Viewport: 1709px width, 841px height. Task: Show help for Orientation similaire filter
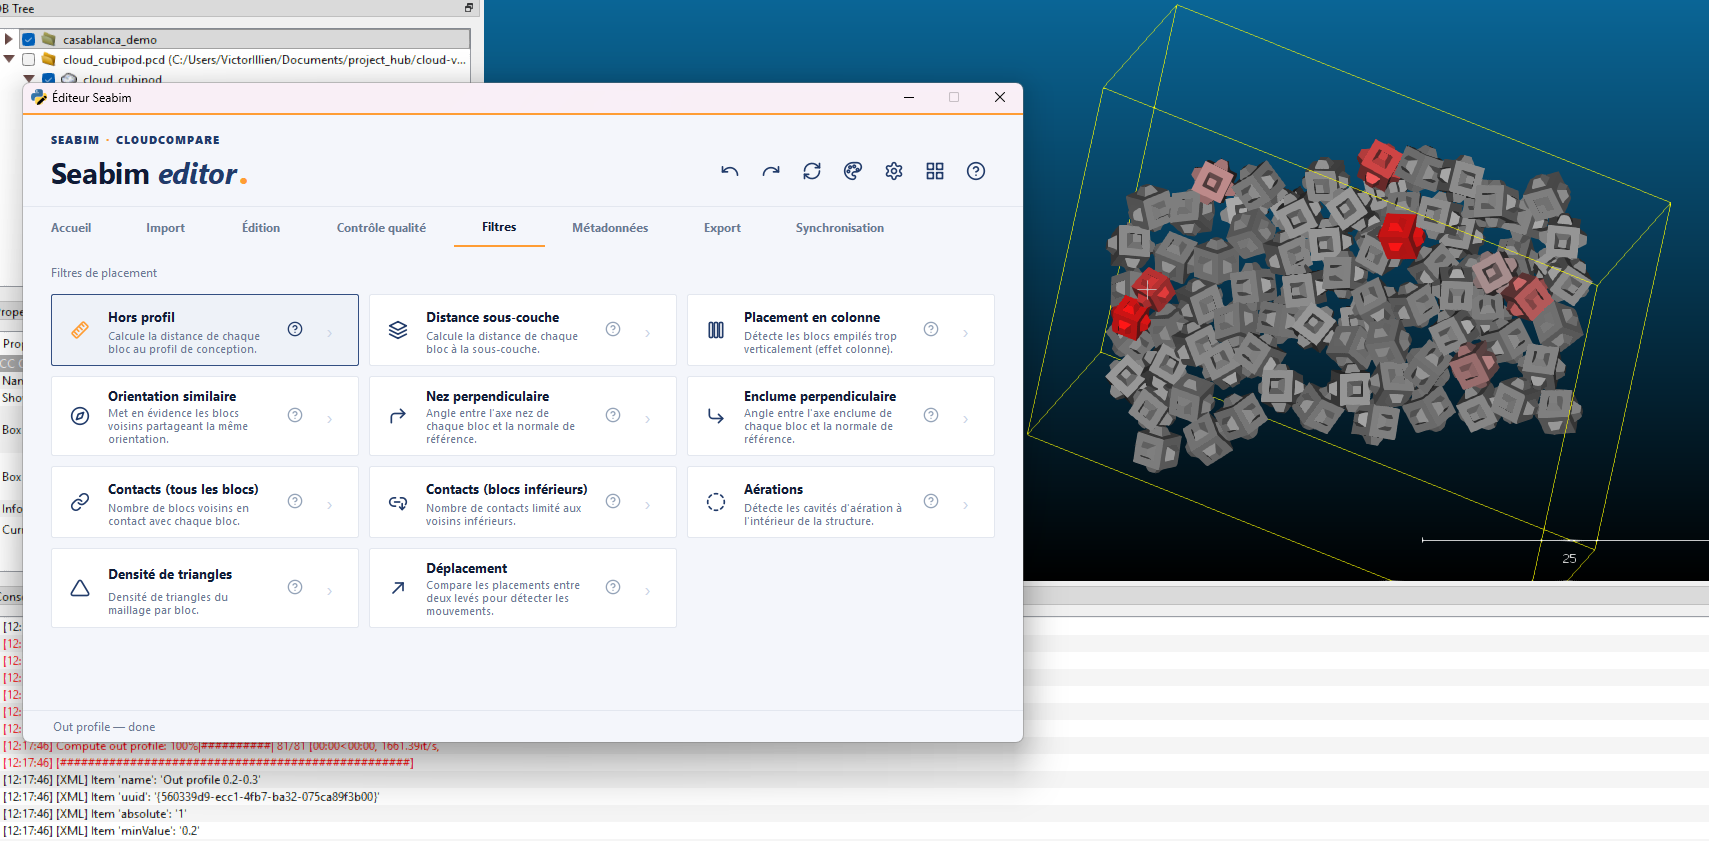(295, 415)
